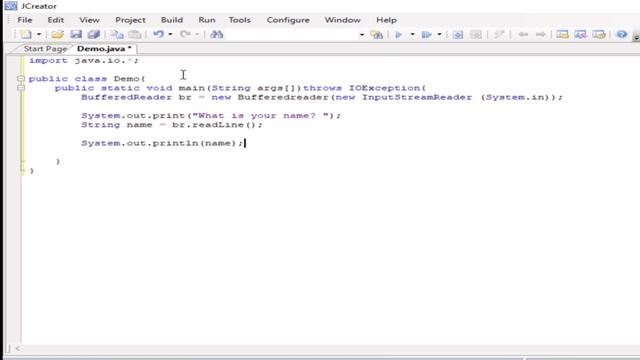
Task: Navigate forward with the right arrow icon
Action: [x=540, y=35]
